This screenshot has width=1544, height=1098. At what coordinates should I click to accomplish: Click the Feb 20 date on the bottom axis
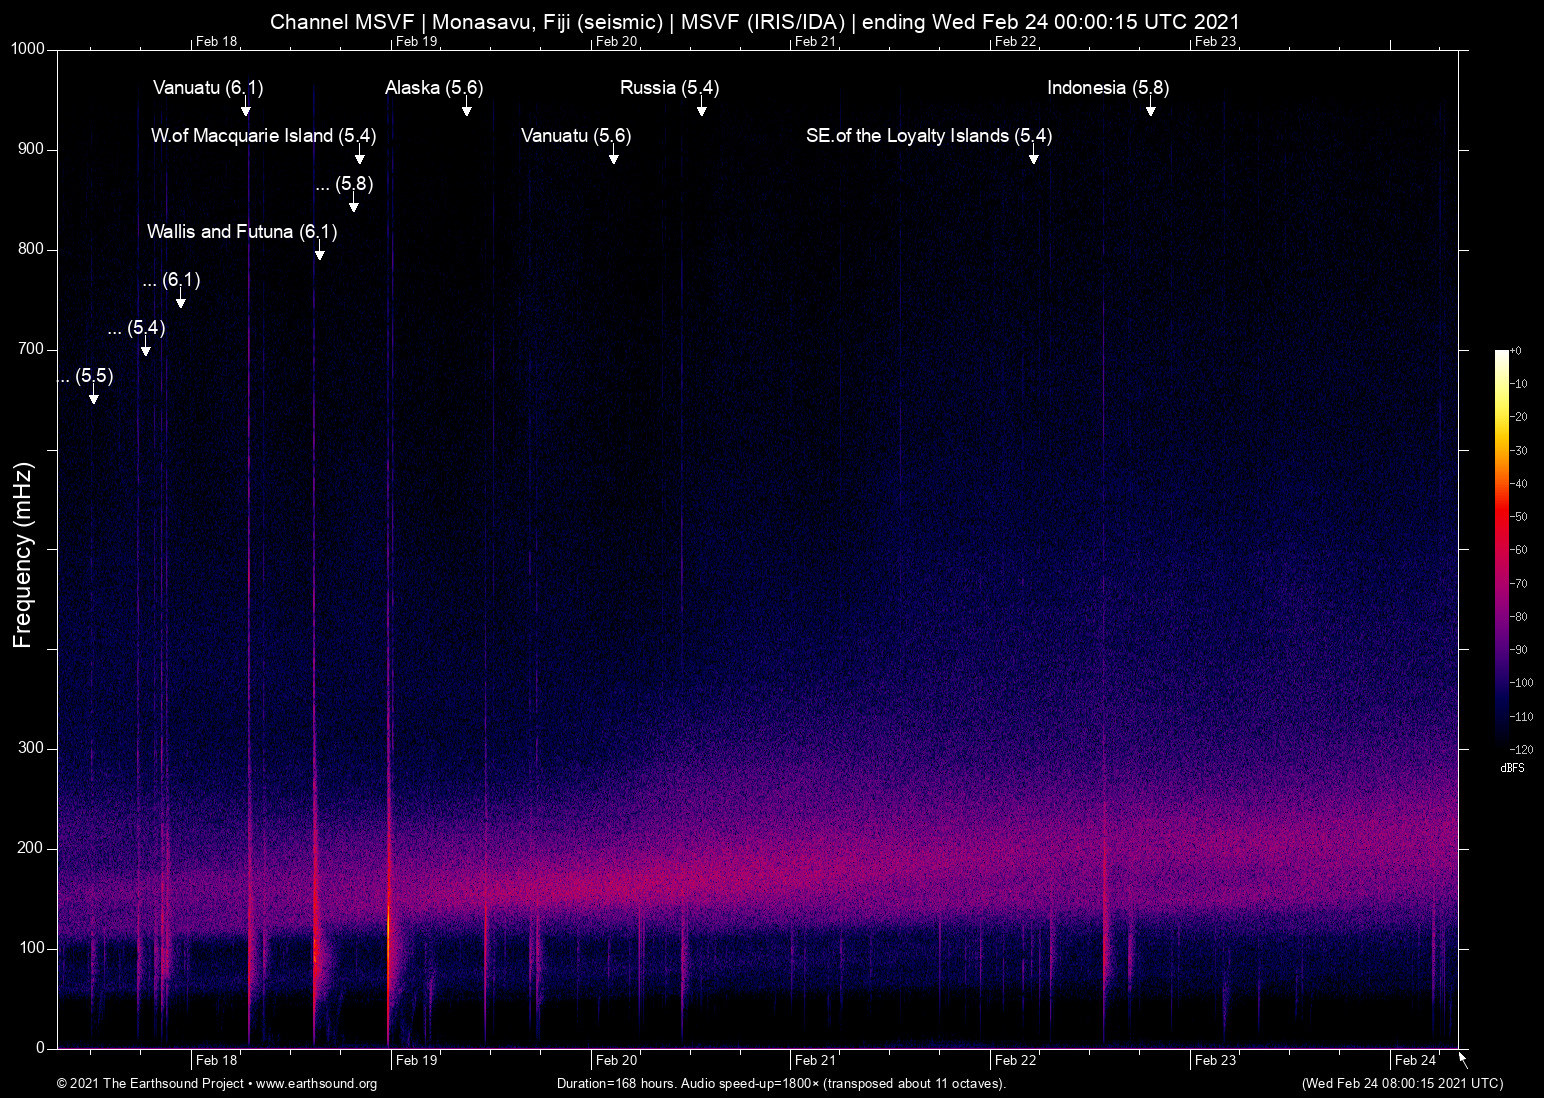616,1060
